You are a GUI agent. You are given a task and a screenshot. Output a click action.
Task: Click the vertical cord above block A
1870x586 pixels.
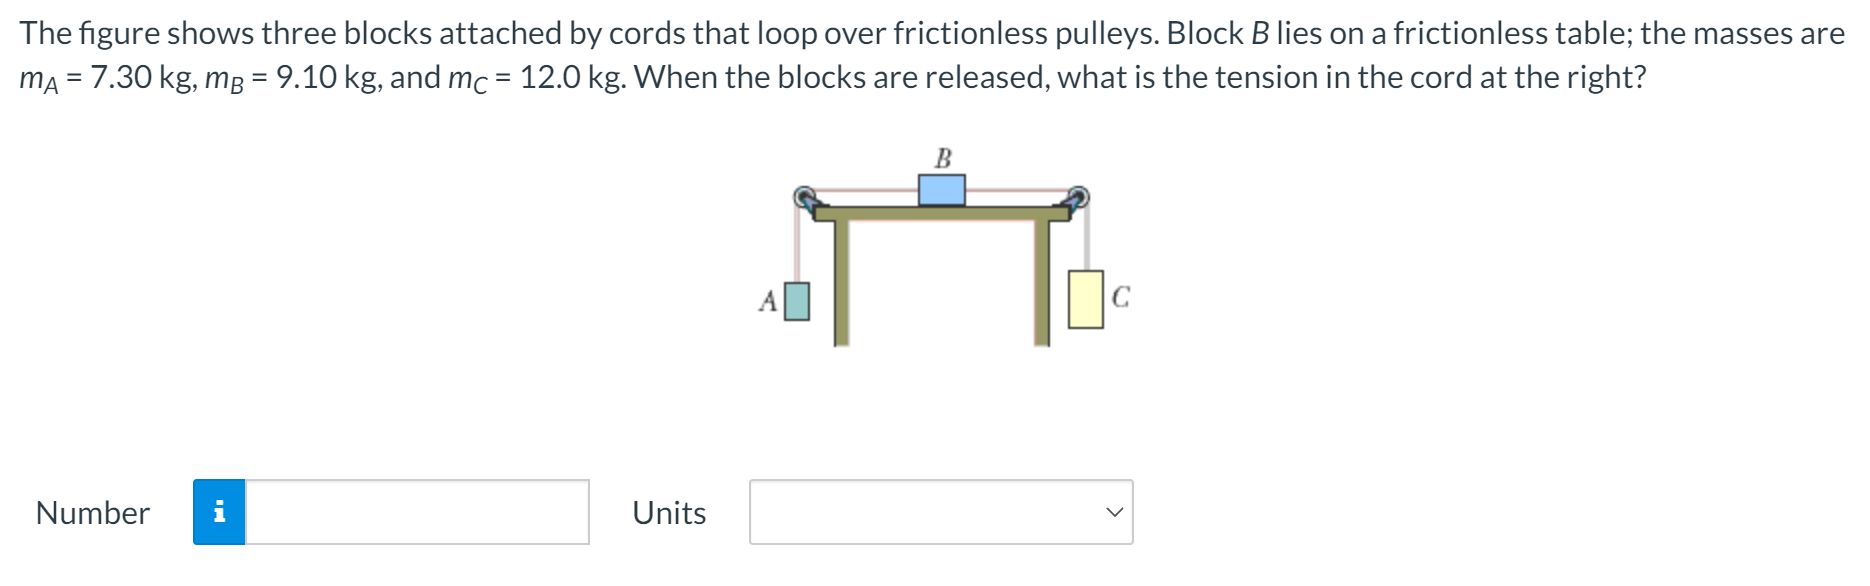tap(797, 246)
